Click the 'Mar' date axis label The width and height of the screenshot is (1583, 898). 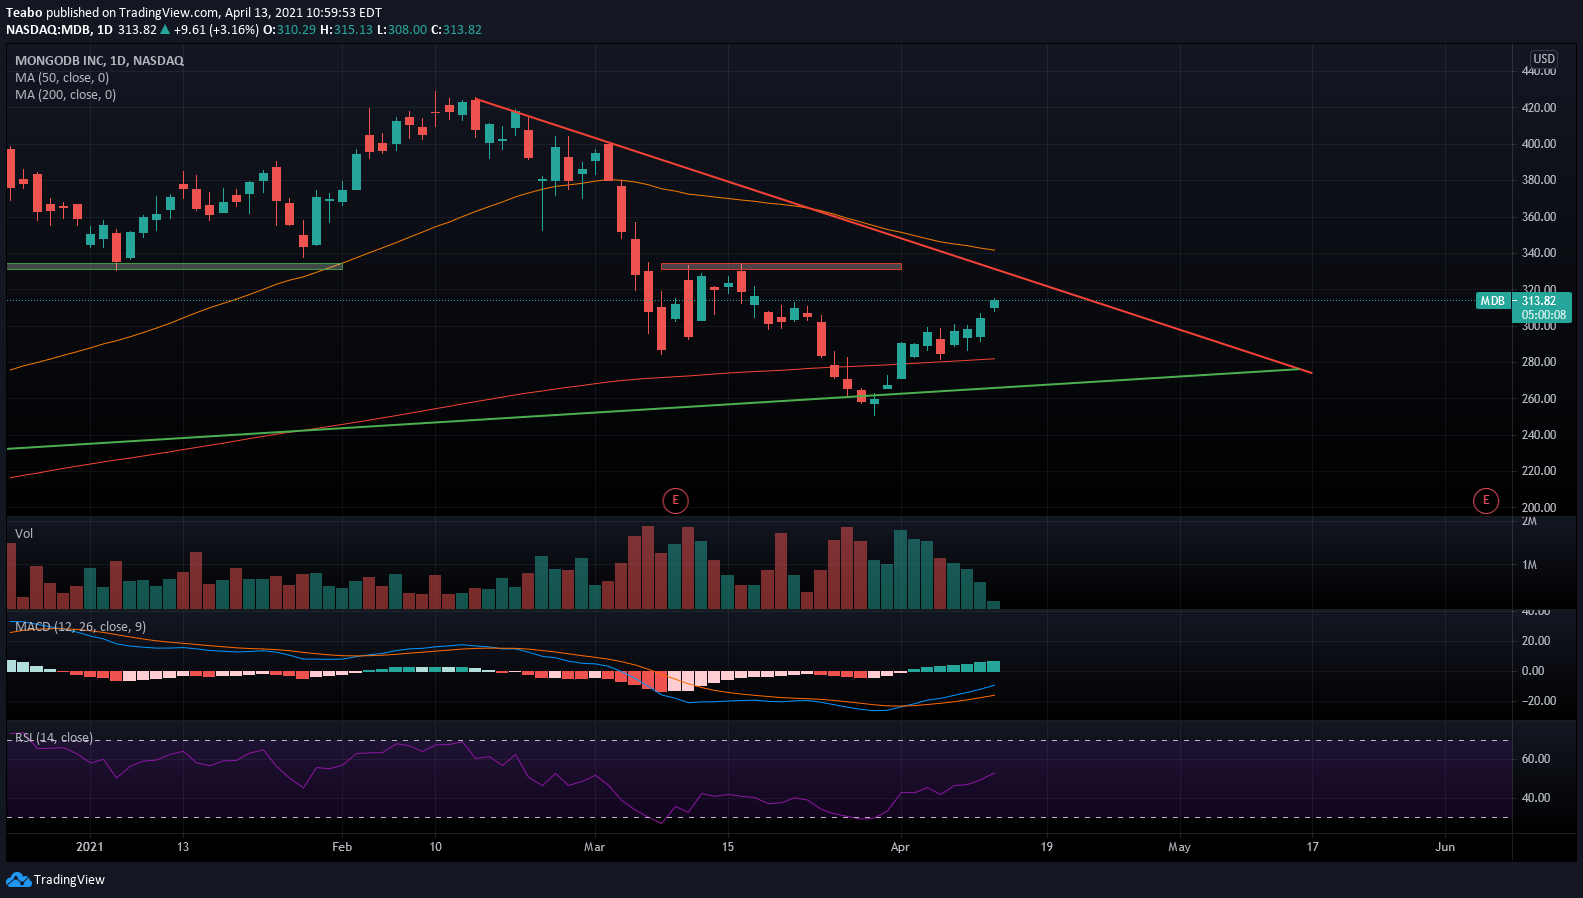(594, 847)
